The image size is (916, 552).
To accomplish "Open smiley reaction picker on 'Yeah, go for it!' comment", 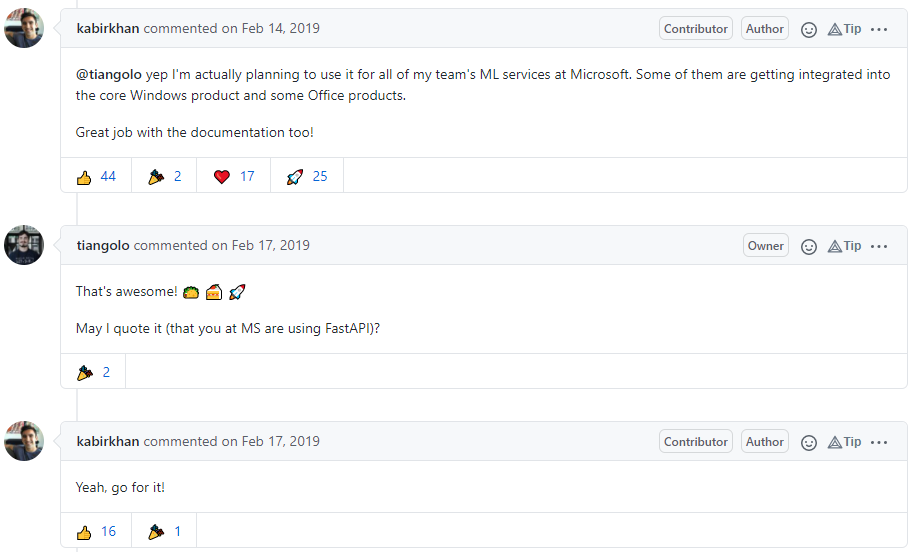I will (809, 443).
